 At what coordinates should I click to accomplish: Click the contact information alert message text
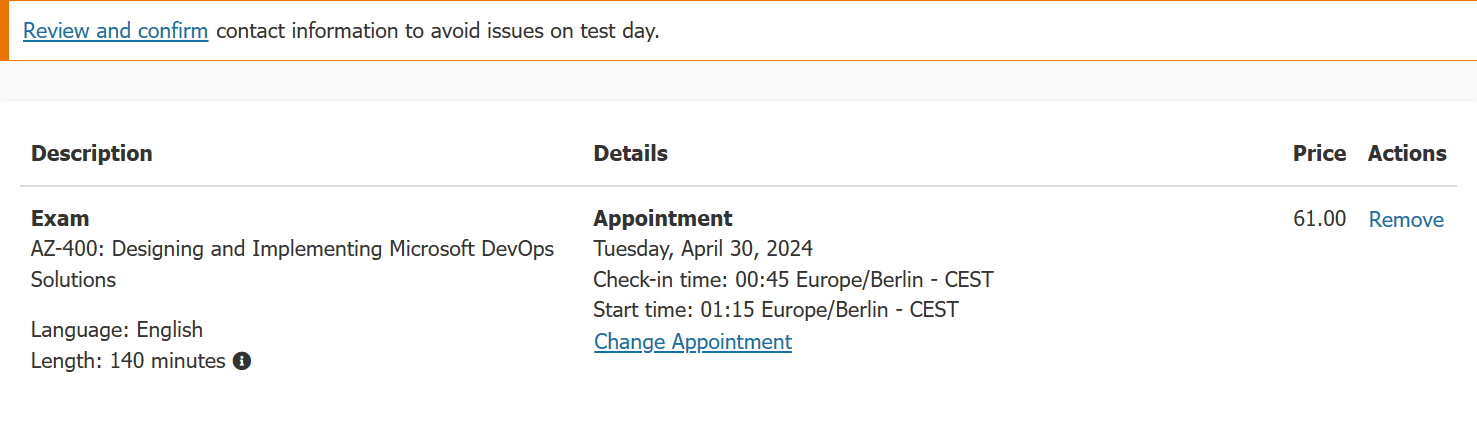(437, 30)
